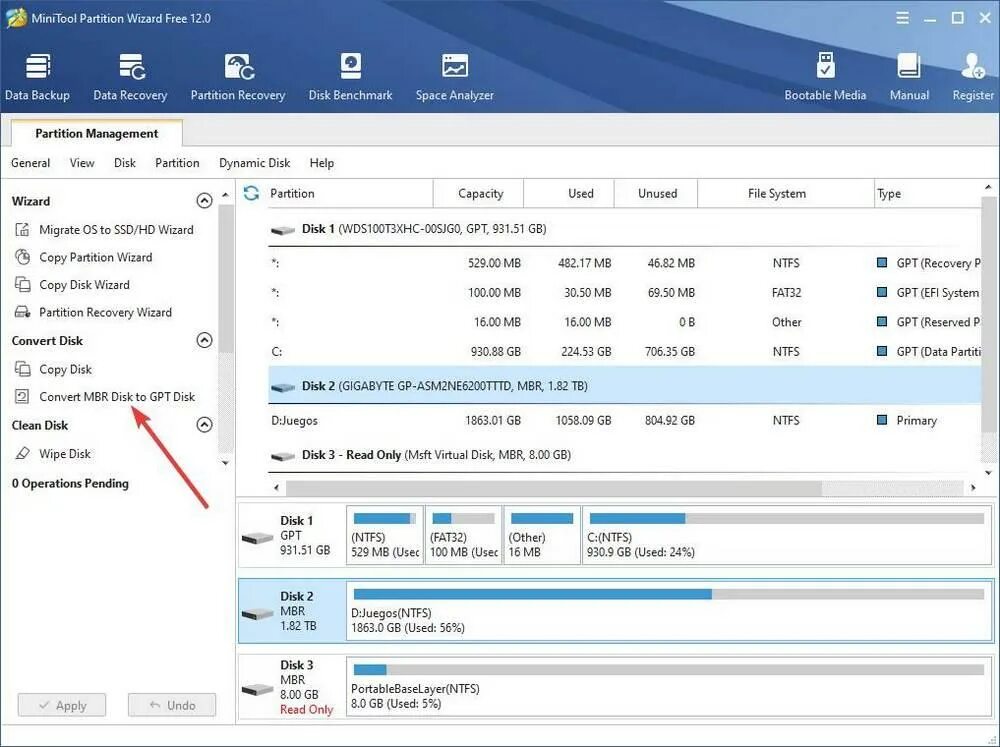Screen dimensions: 1000x747
Task: Collapse the Convert Disk section
Action: click(204, 340)
